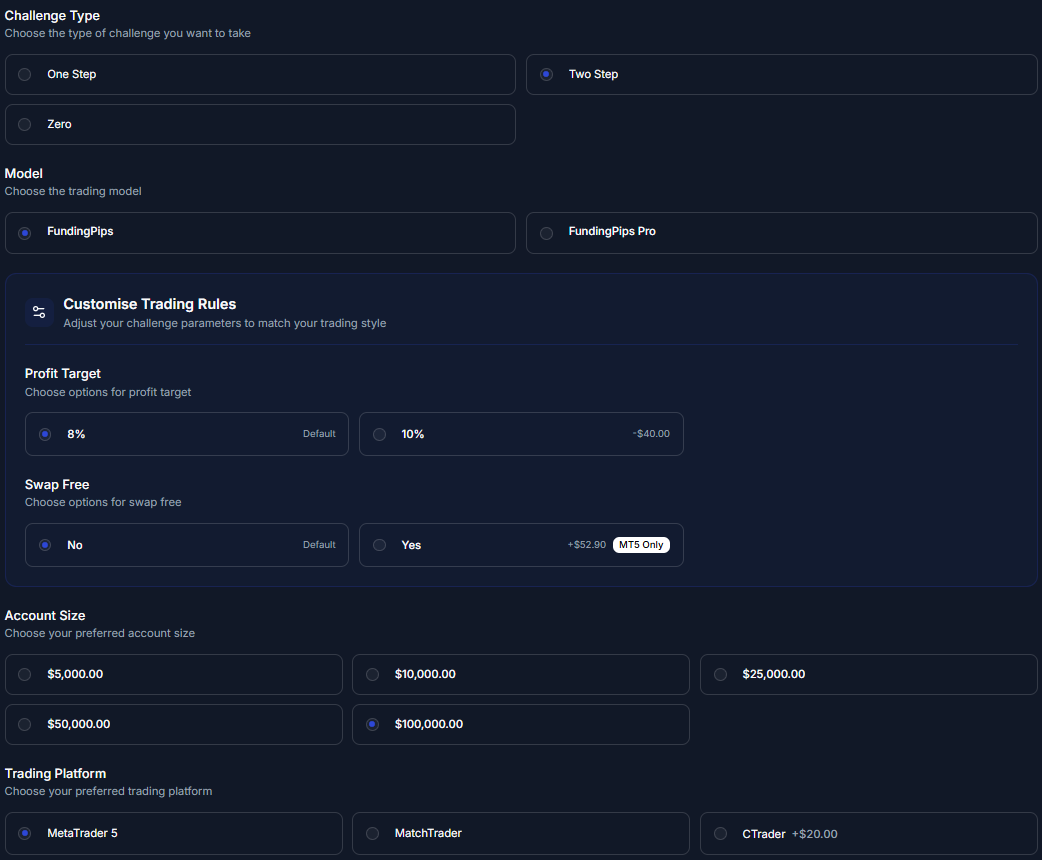
Task: Select MatchTrader as trading platform
Action: 372,833
